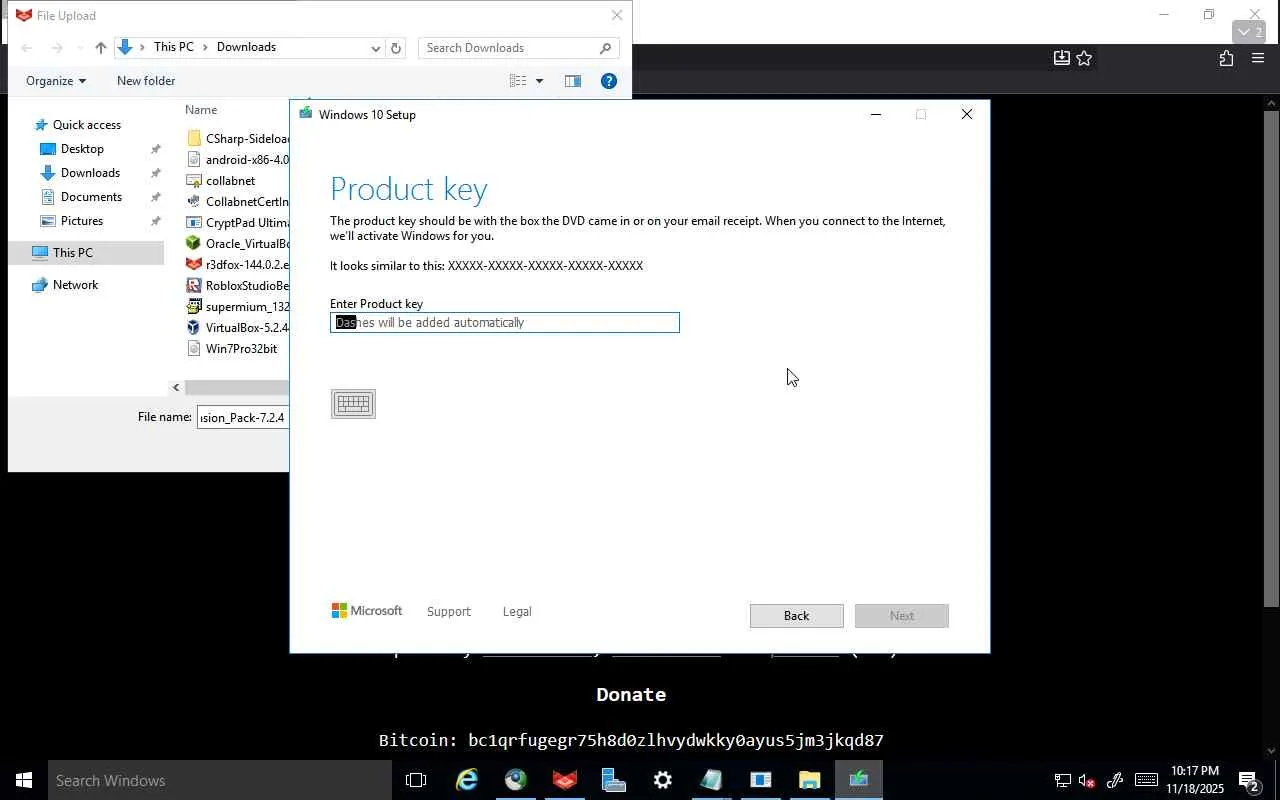Image resolution: width=1280 pixels, height=800 pixels.
Task: Launch Internet Explorer from the taskbar
Action: [466, 780]
